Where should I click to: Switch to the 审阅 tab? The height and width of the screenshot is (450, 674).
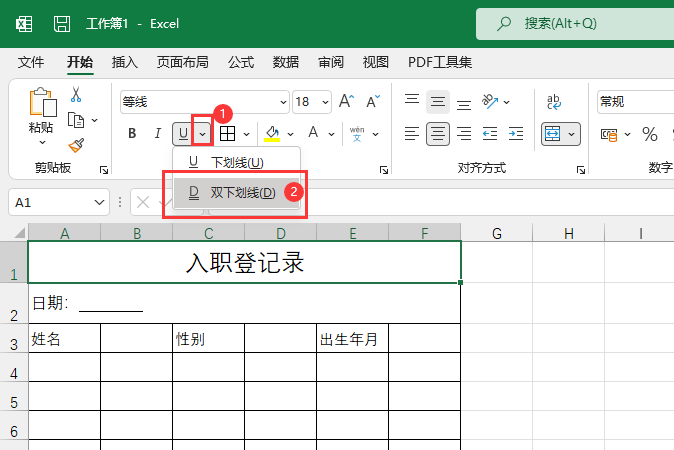331,62
